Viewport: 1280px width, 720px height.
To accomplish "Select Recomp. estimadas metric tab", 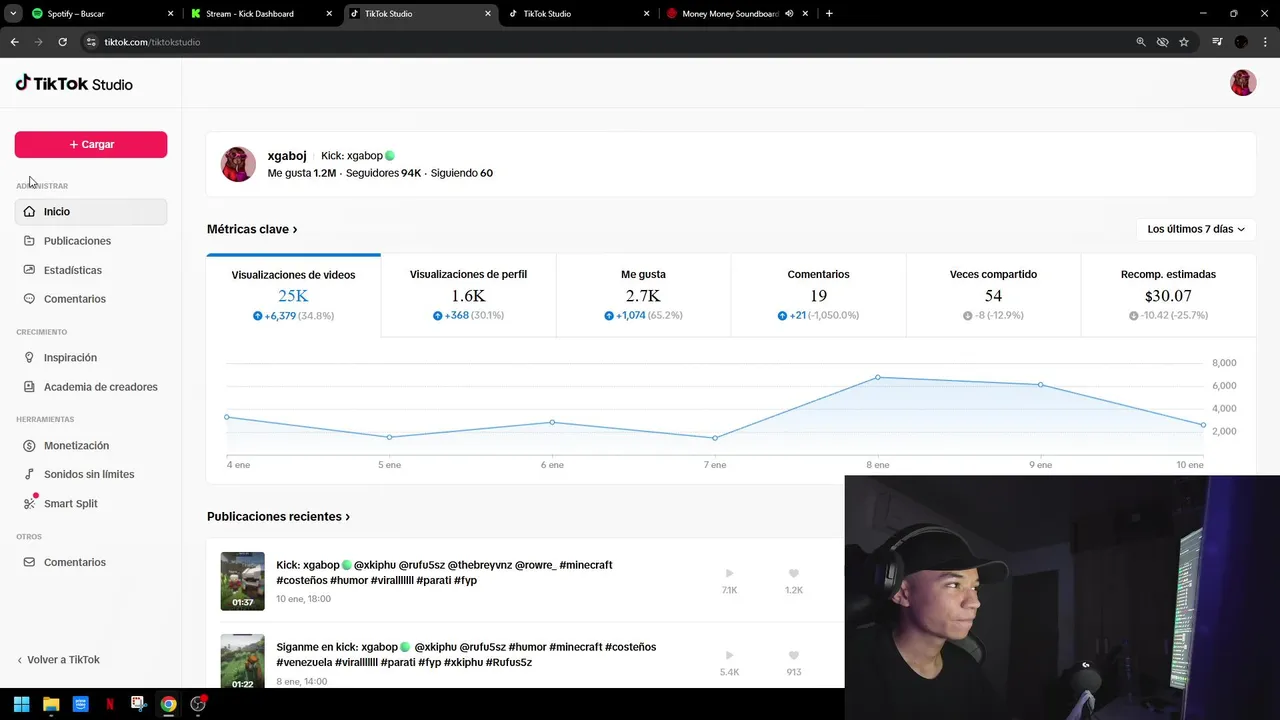I will [1168, 295].
